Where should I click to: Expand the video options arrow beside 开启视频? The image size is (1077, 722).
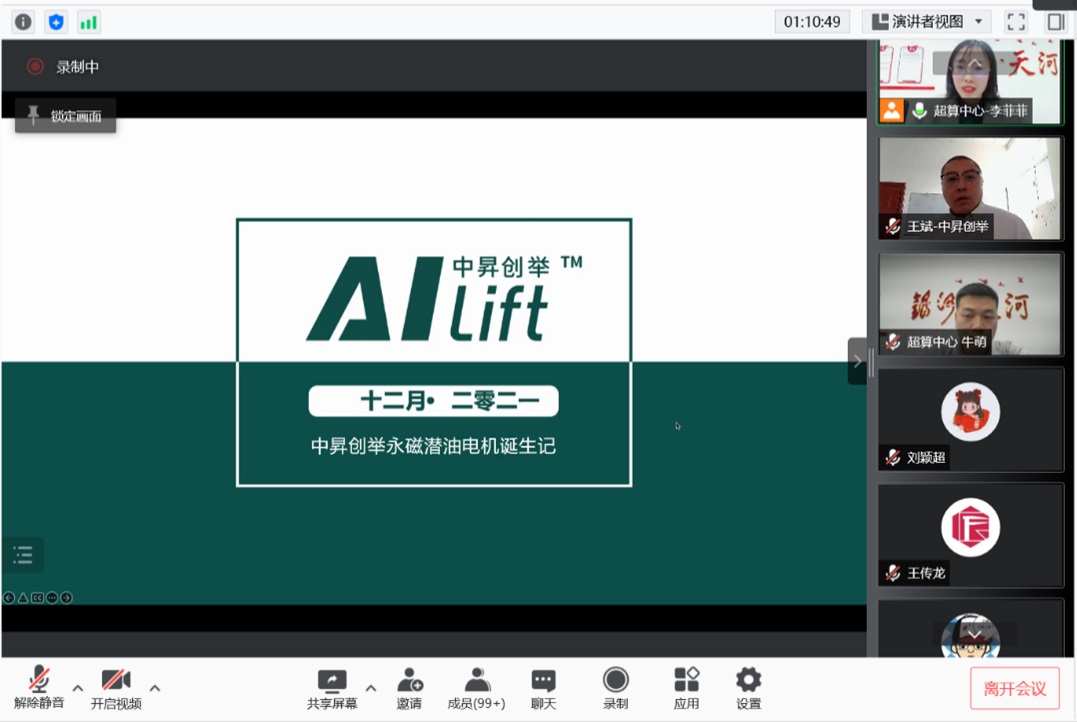[x=155, y=688]
